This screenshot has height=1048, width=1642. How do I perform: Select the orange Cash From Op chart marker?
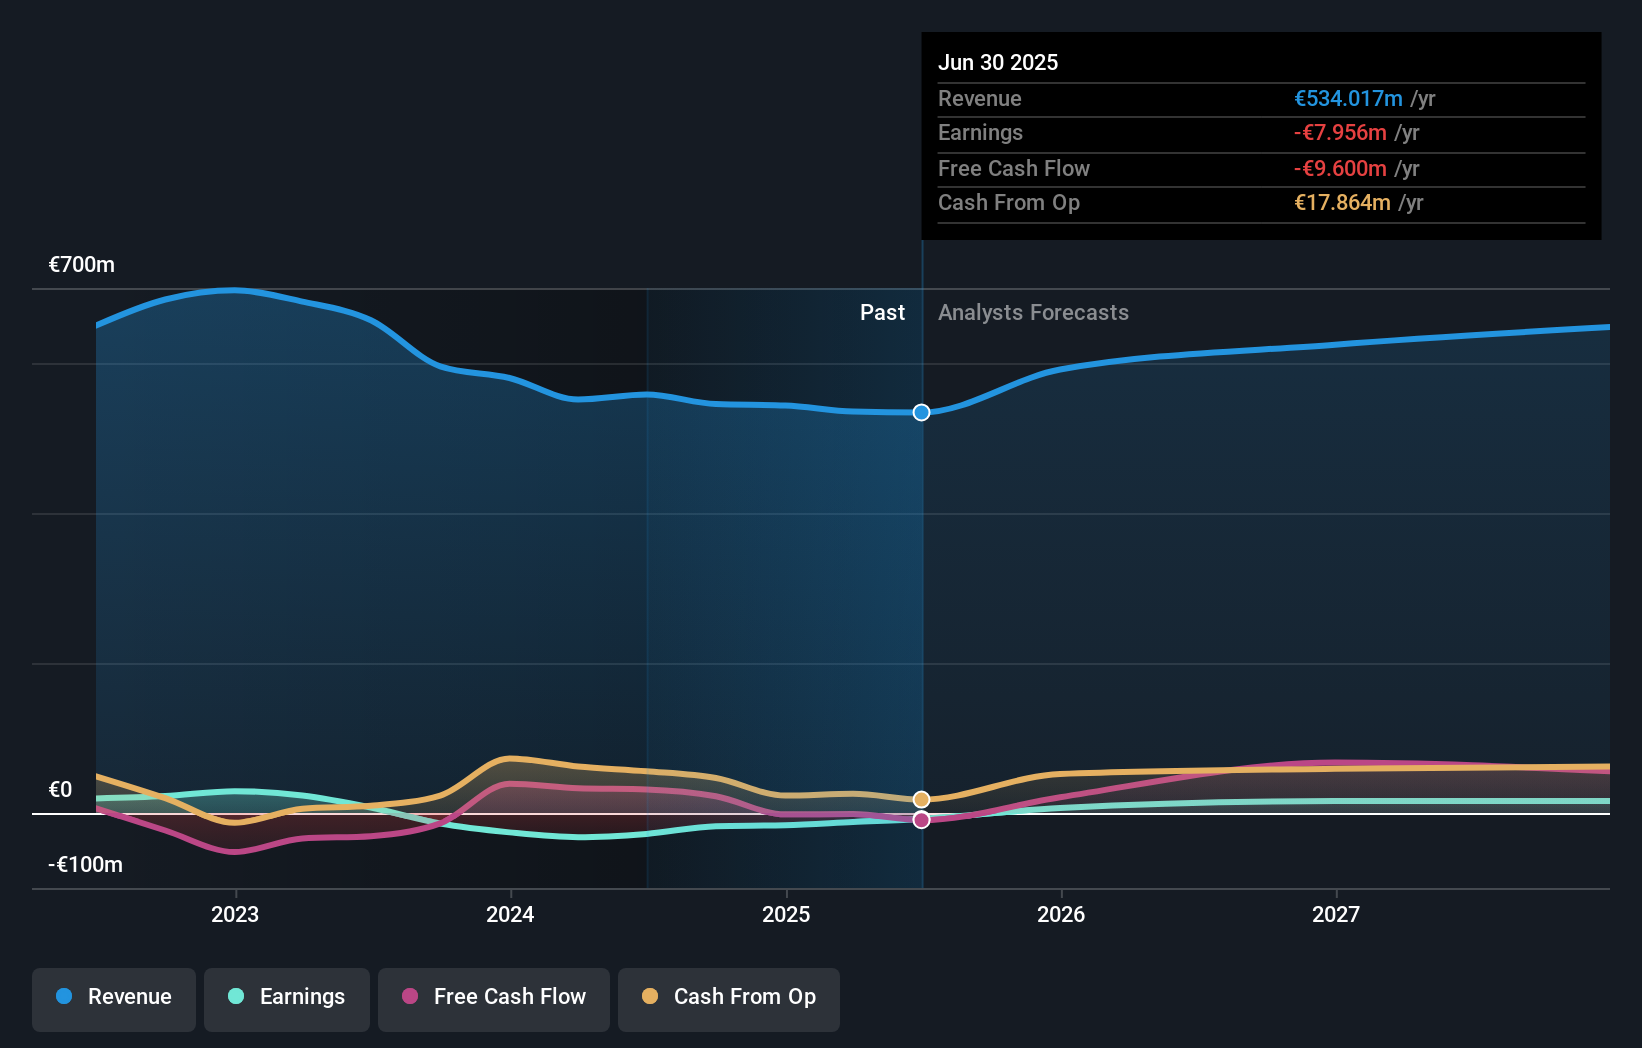pos(921,798)
